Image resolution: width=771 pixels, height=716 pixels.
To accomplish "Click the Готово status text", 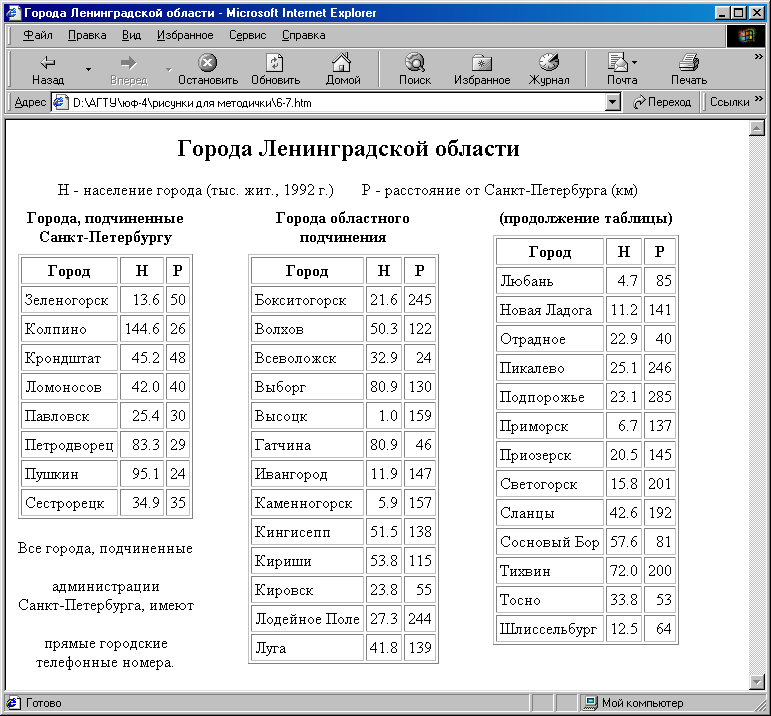I will point(43,703).
